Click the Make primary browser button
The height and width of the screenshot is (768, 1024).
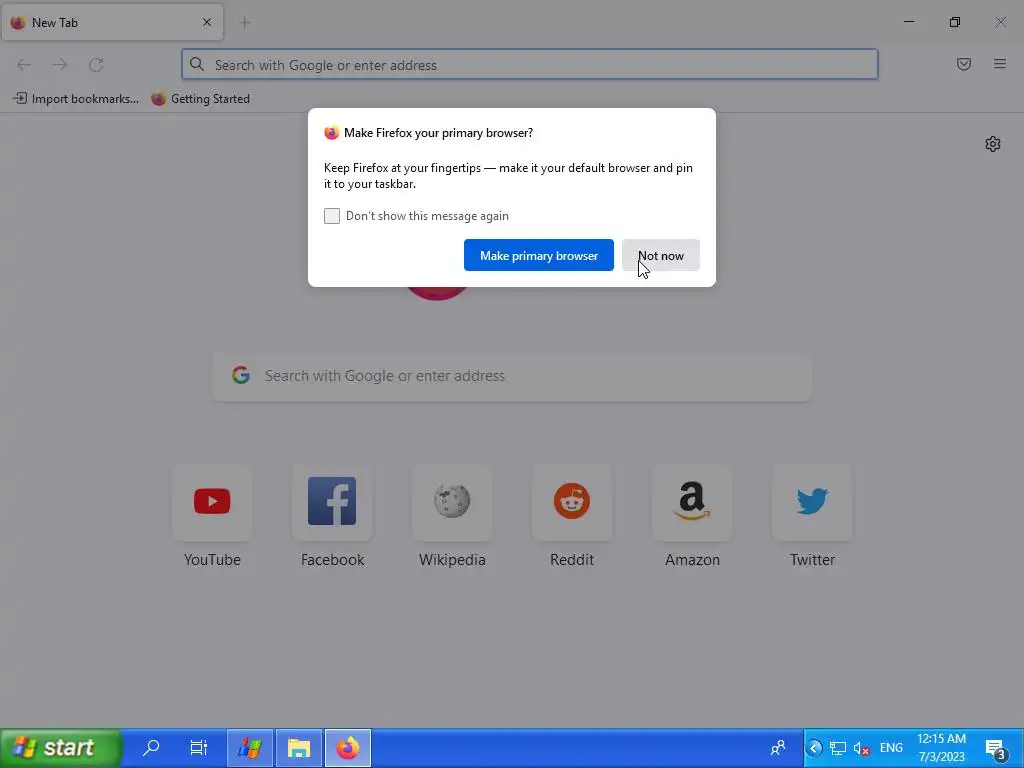(539, 255)
